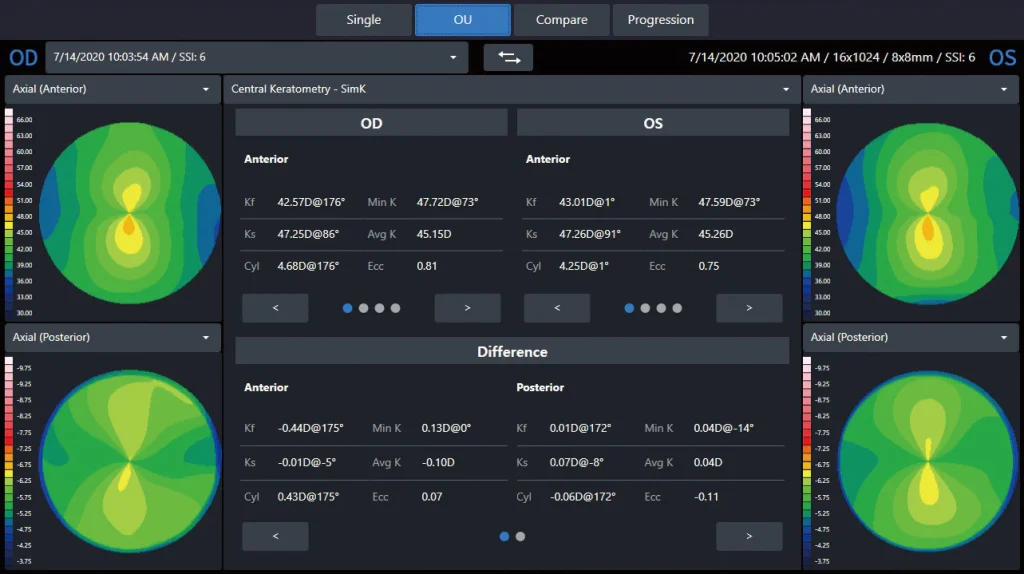Image resolution: width=1024 pixels, height=574 pixels.
Task: Go to previous OS keratometry page
Action: [557, 308]
